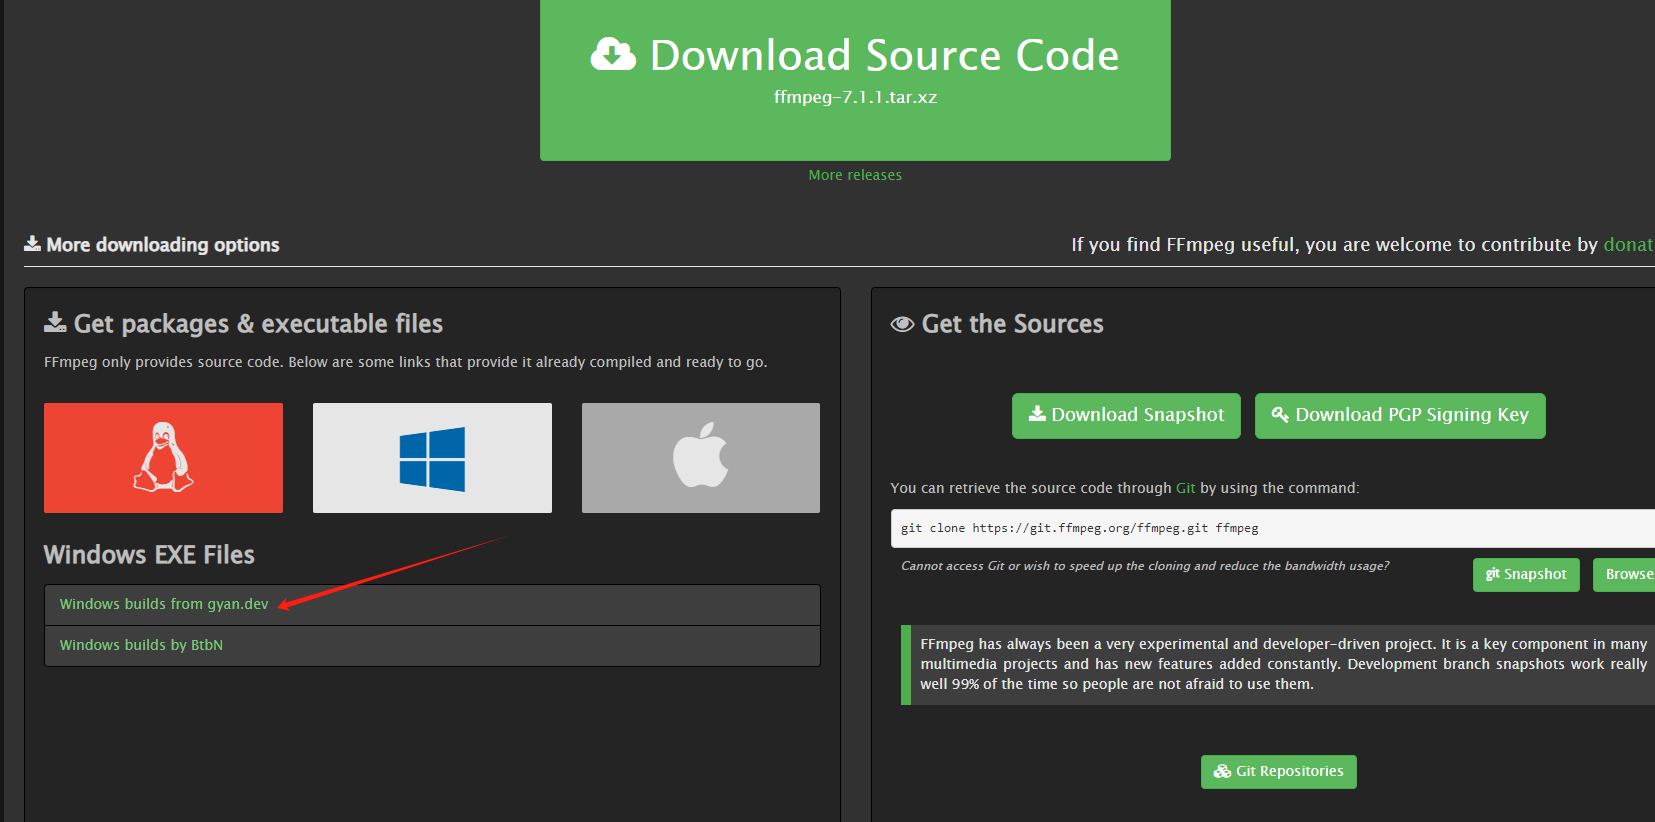
Task: Click the More downloading options heading
Action: coord(163,245)
